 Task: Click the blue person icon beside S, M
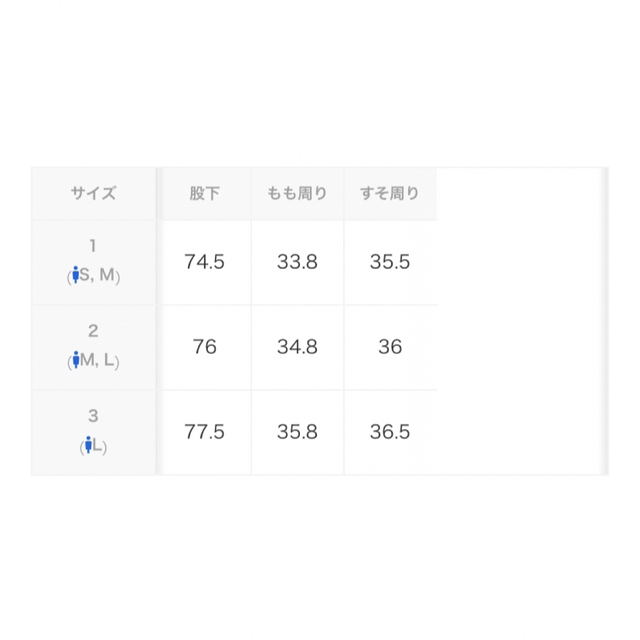click(76, 275)
